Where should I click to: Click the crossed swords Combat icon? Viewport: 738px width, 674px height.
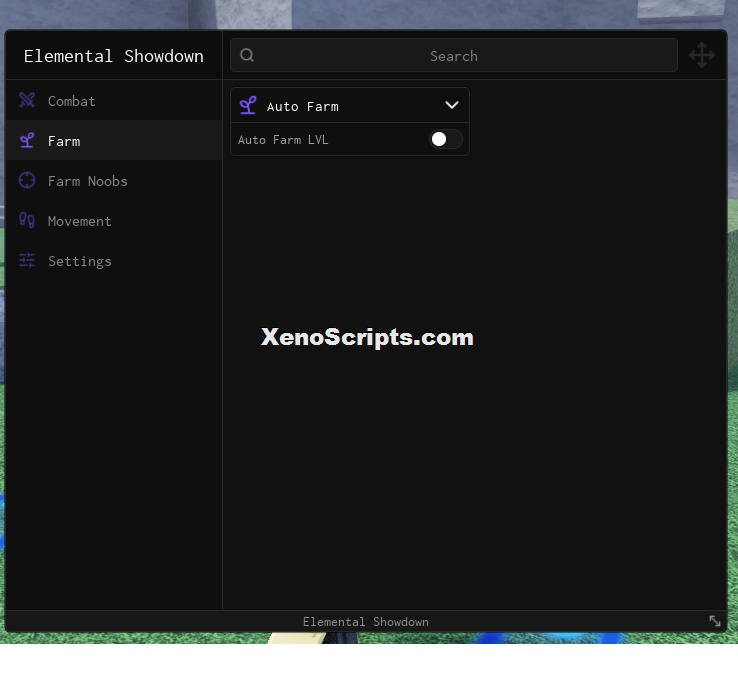27,100
